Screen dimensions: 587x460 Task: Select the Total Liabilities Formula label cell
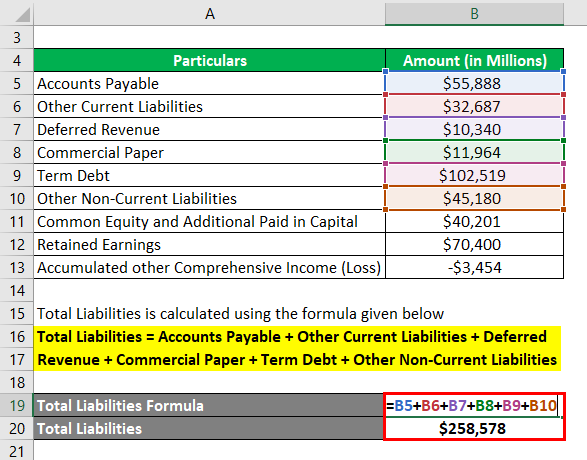(x=209, y=406)
